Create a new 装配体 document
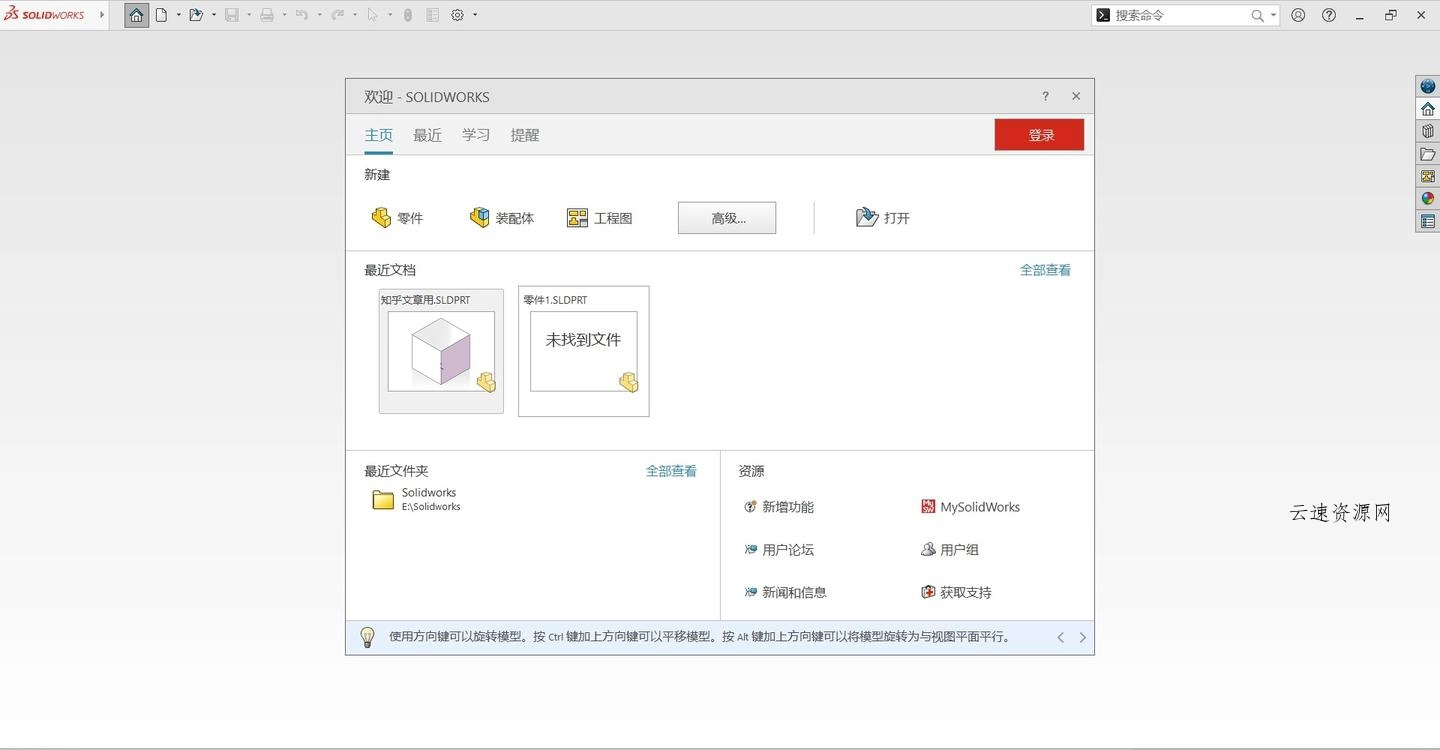 [502, 217]
